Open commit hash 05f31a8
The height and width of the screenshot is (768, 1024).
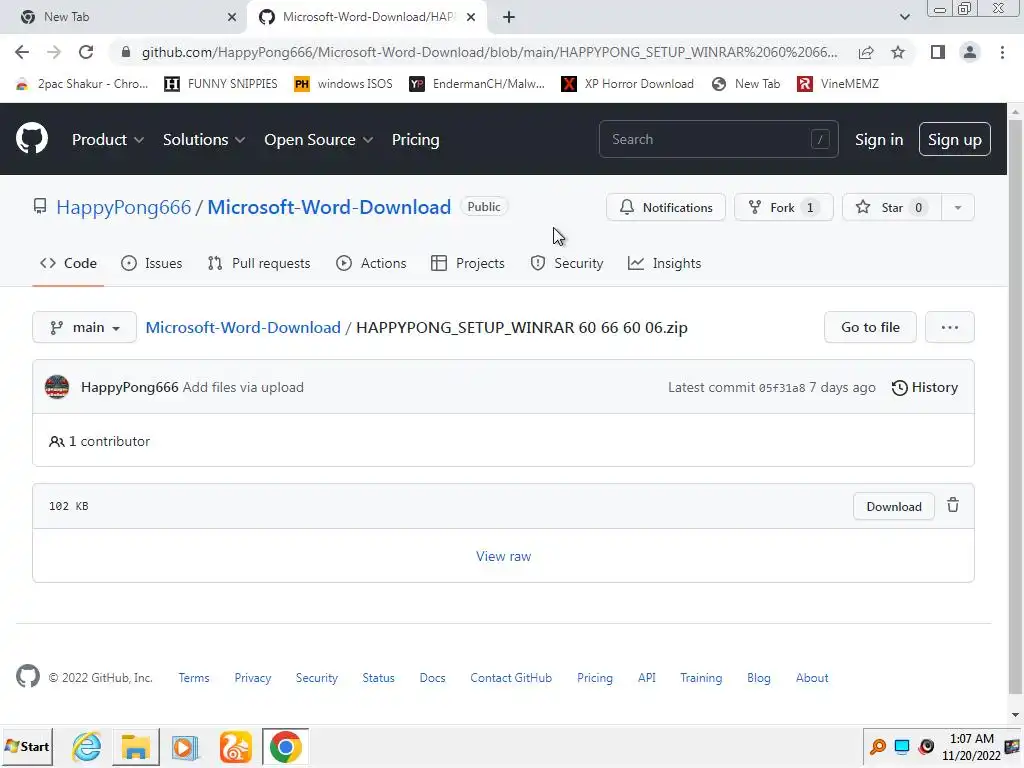click(782, 388)
